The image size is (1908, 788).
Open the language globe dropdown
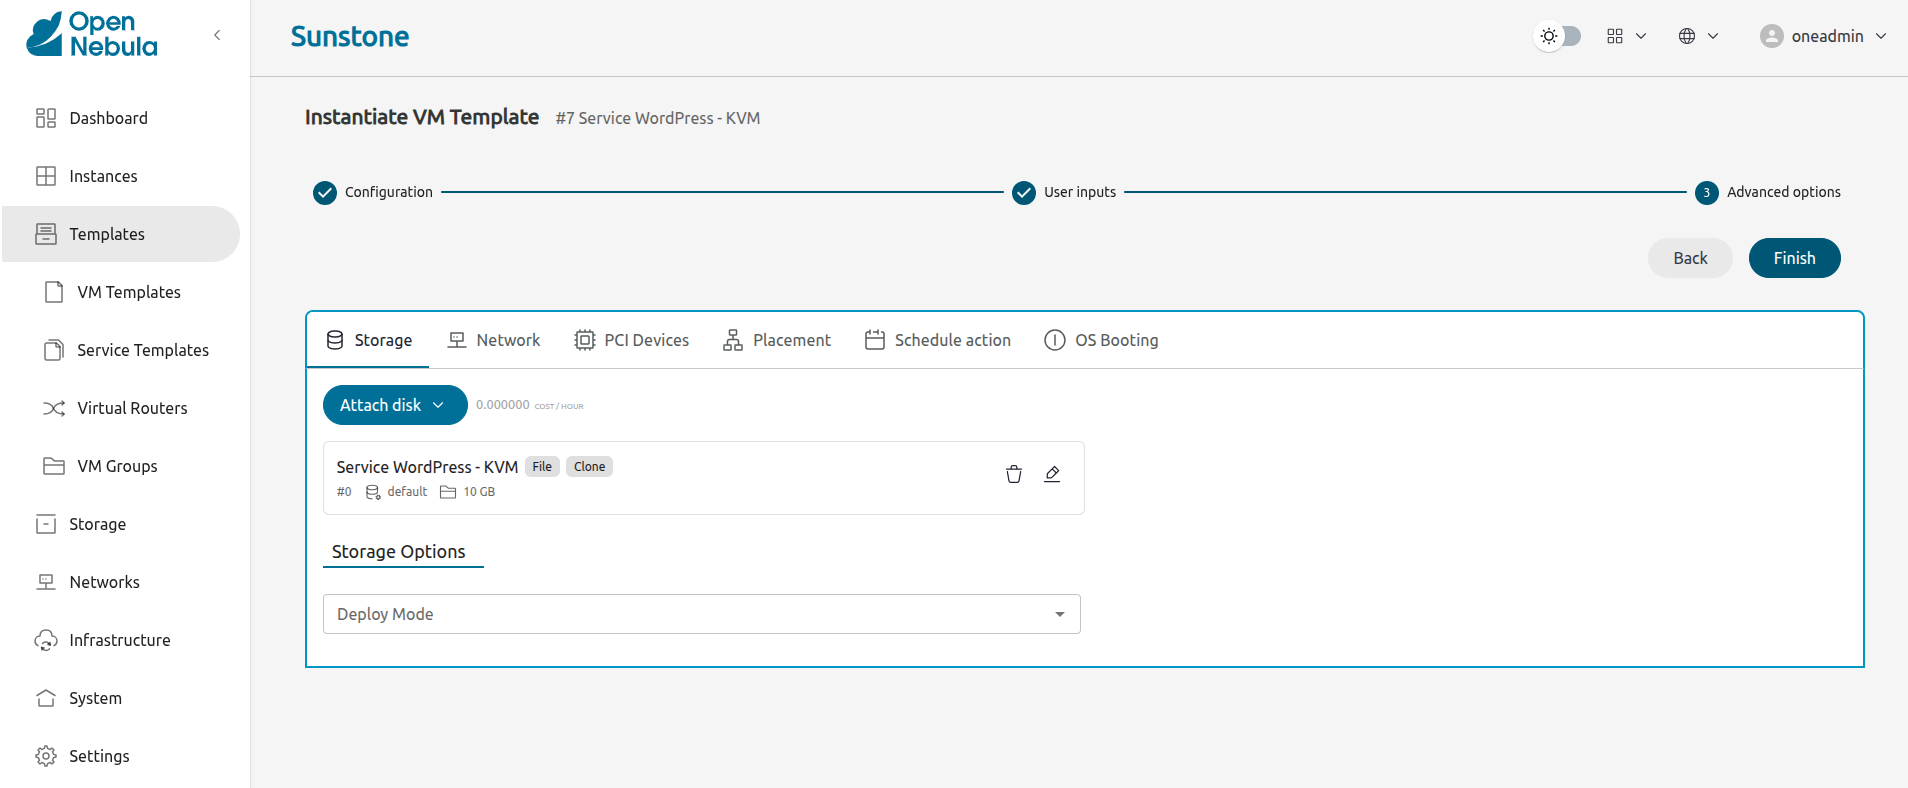[x=1698, y=36]
